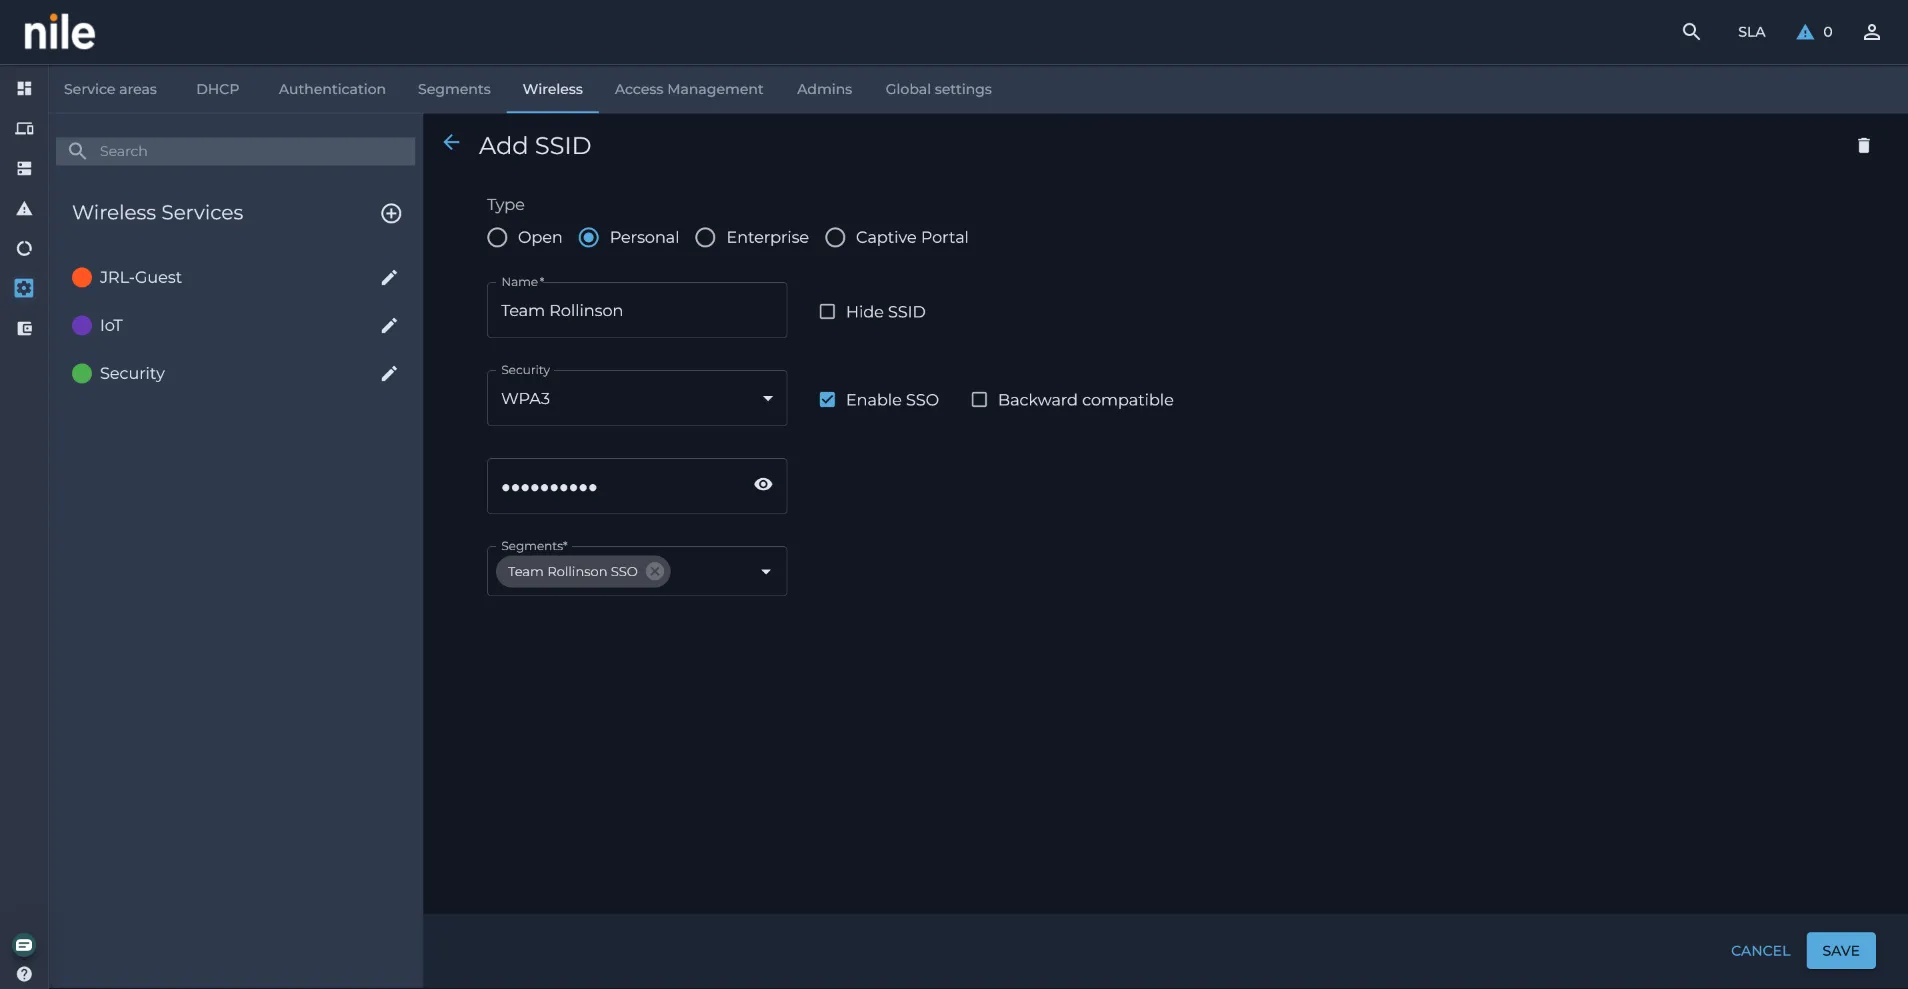This screenshot has width=1908, height=989.
Task: Click the Name field with Team Rollinson
Action: (x=637, y=310)
